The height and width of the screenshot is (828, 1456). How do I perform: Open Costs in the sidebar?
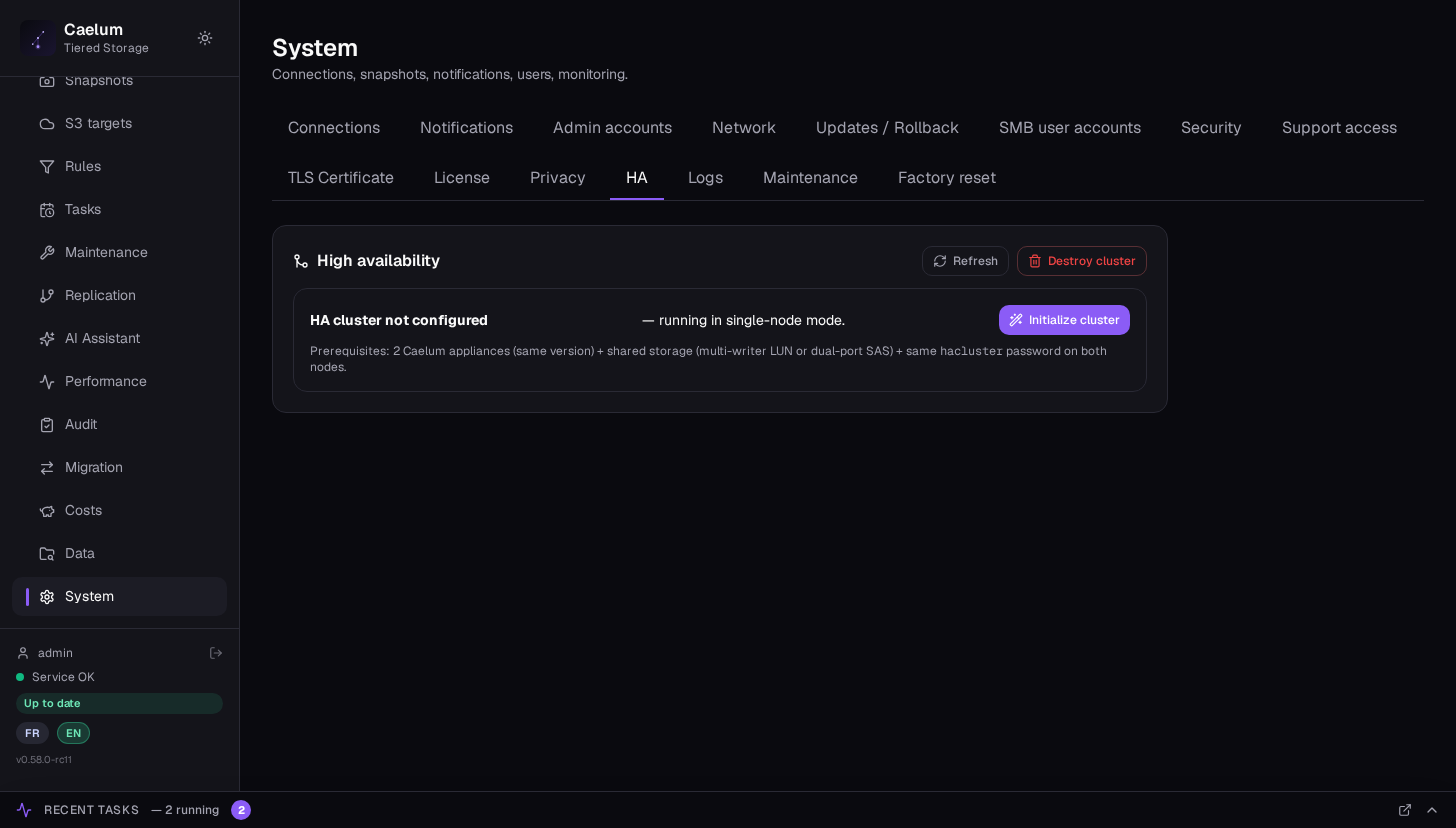[119, 511]
